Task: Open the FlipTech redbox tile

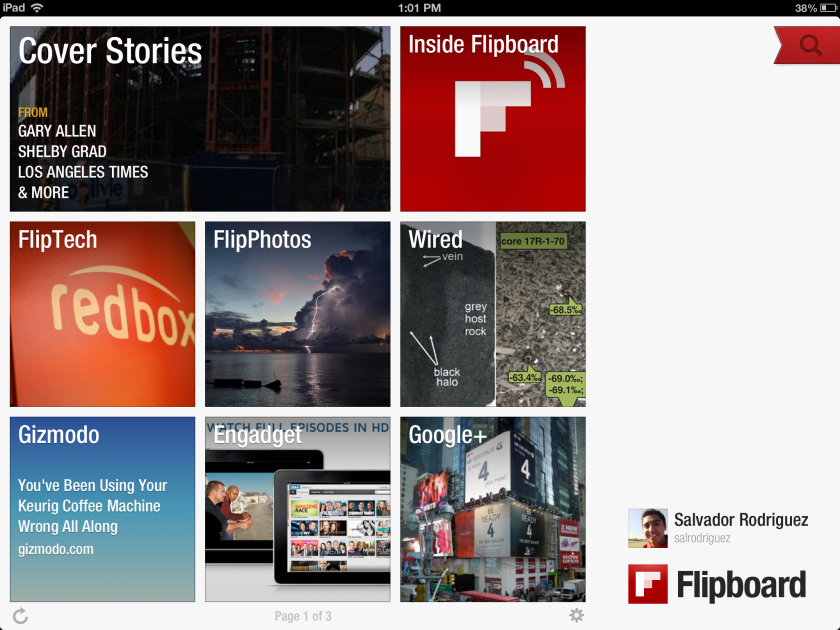Action: click(102, 314)
